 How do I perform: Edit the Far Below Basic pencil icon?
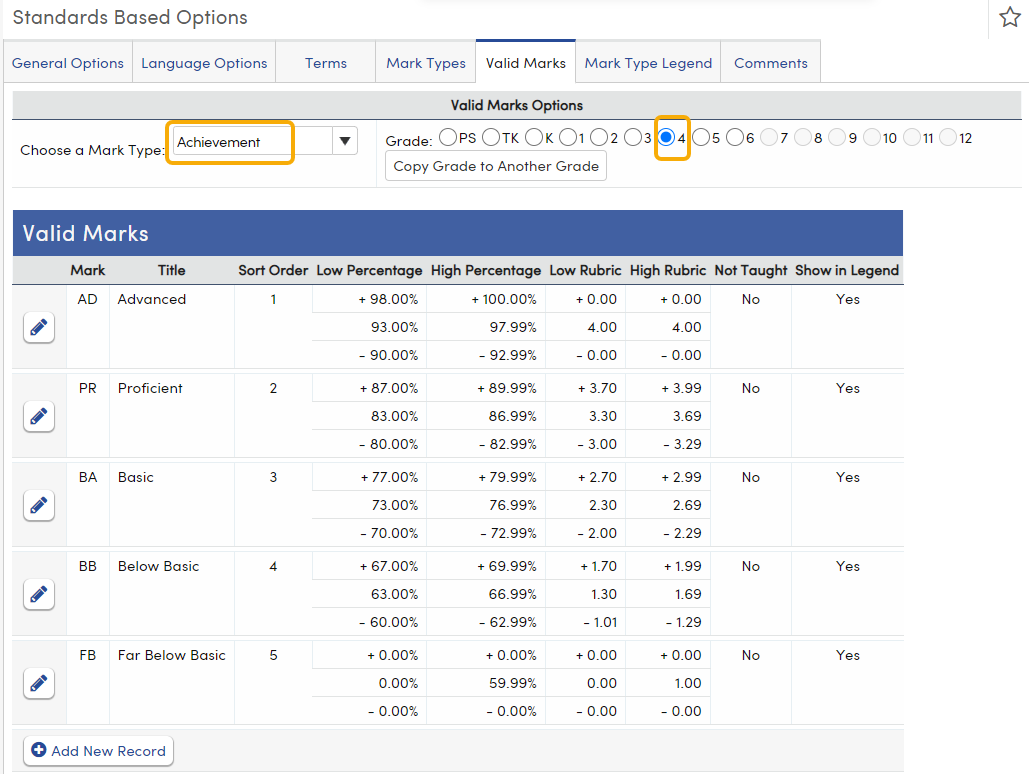point(39,683)
